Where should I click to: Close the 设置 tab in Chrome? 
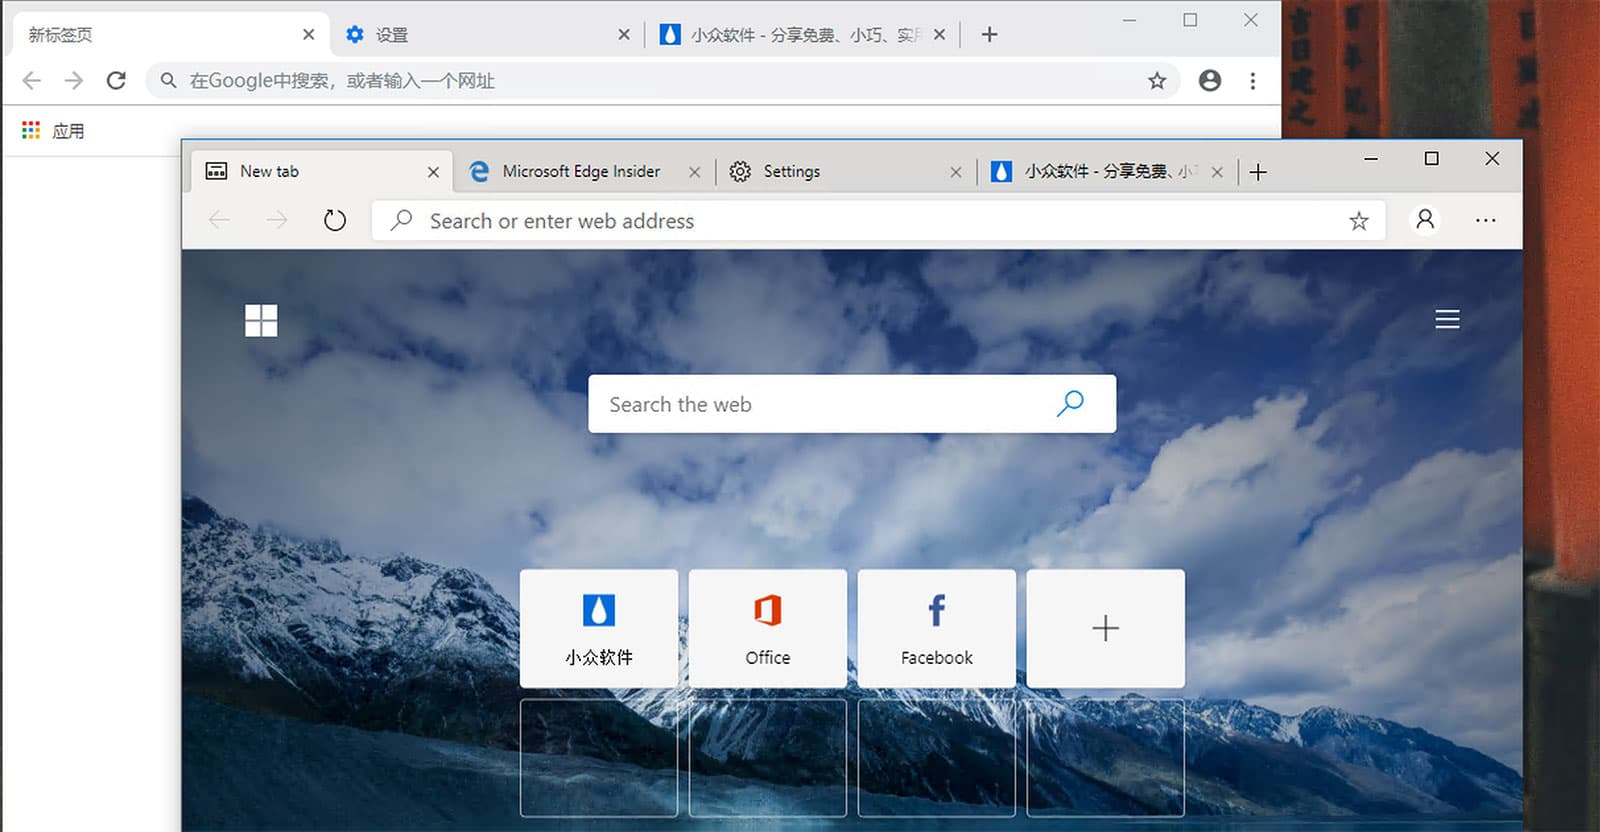tap(624, 35)
